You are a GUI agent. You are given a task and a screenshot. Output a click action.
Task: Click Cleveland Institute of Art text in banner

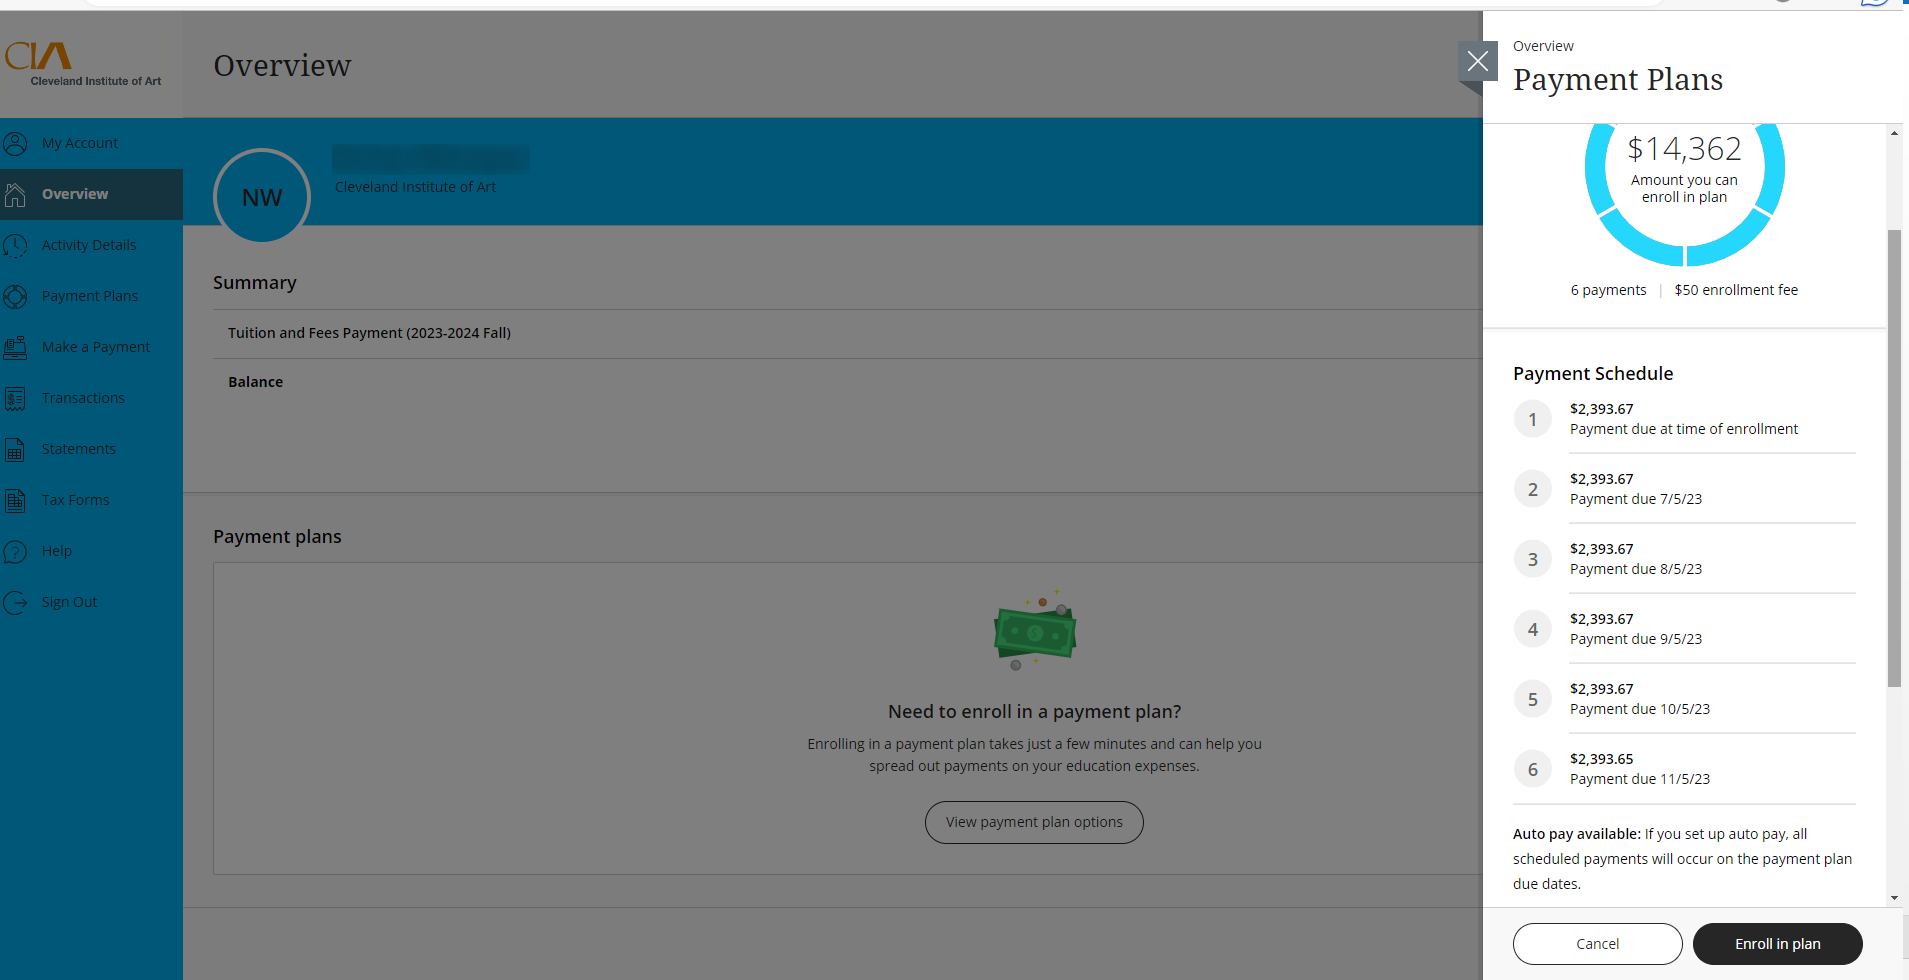click(415, 187)
